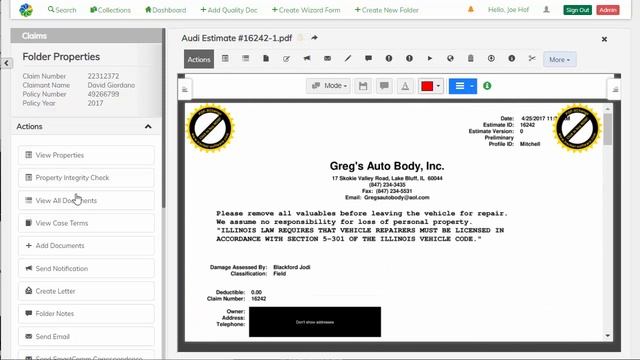The image size is (640, 360).
Task: Click Create Wizard Form in the top navigation
Action: pyautogui.click(x=306, y=10)
